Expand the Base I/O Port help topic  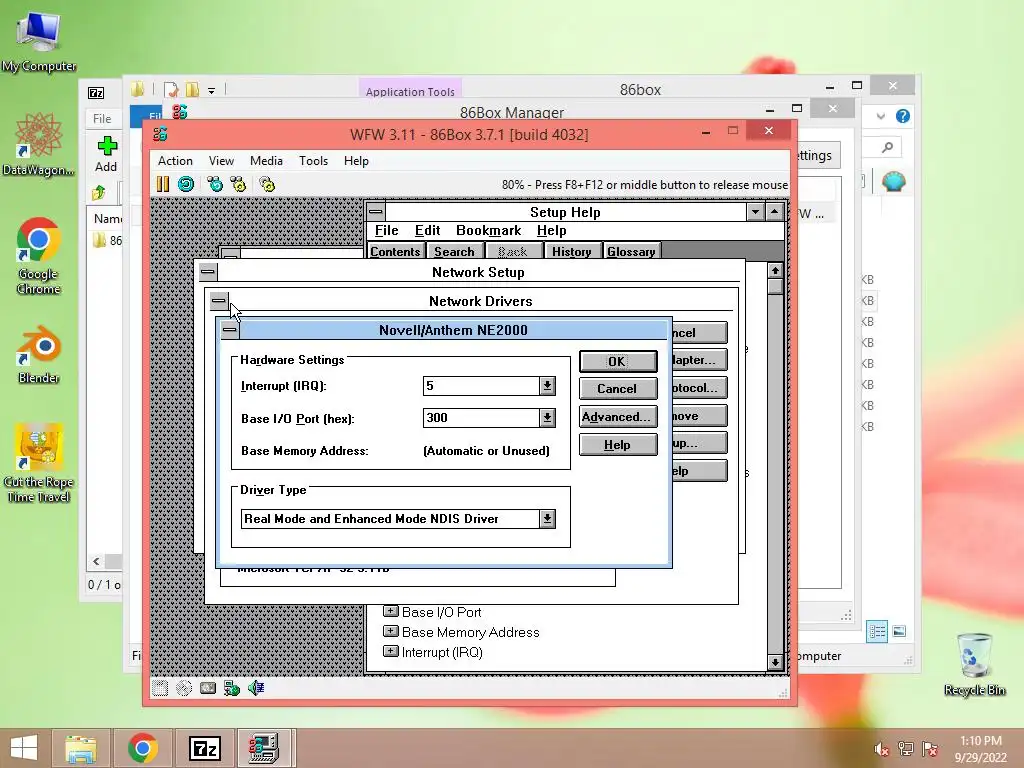point(391,611)
